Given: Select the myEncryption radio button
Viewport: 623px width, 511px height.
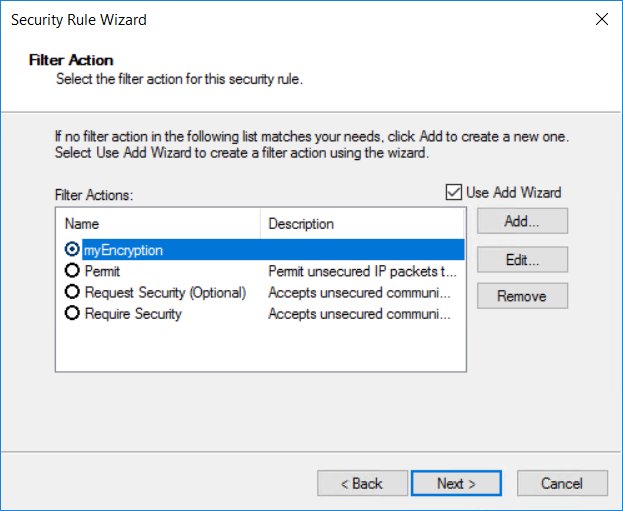Looking at the screenshot, I should click(72, 250).
